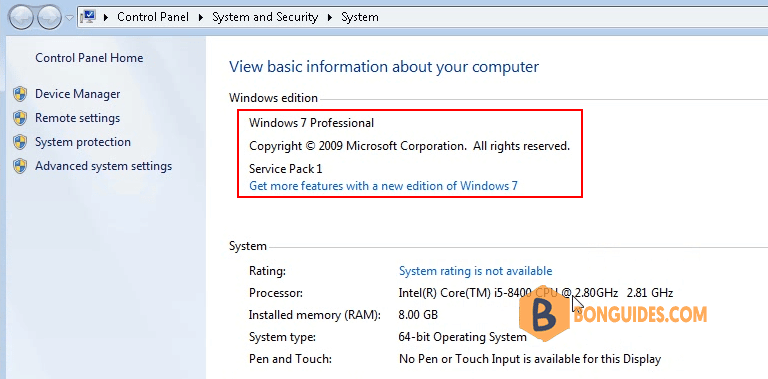This screenshot has width=768, height=379.
Task: Expand the arrow after Control Panel breadcrumb
Action: (x=200, y=18)
